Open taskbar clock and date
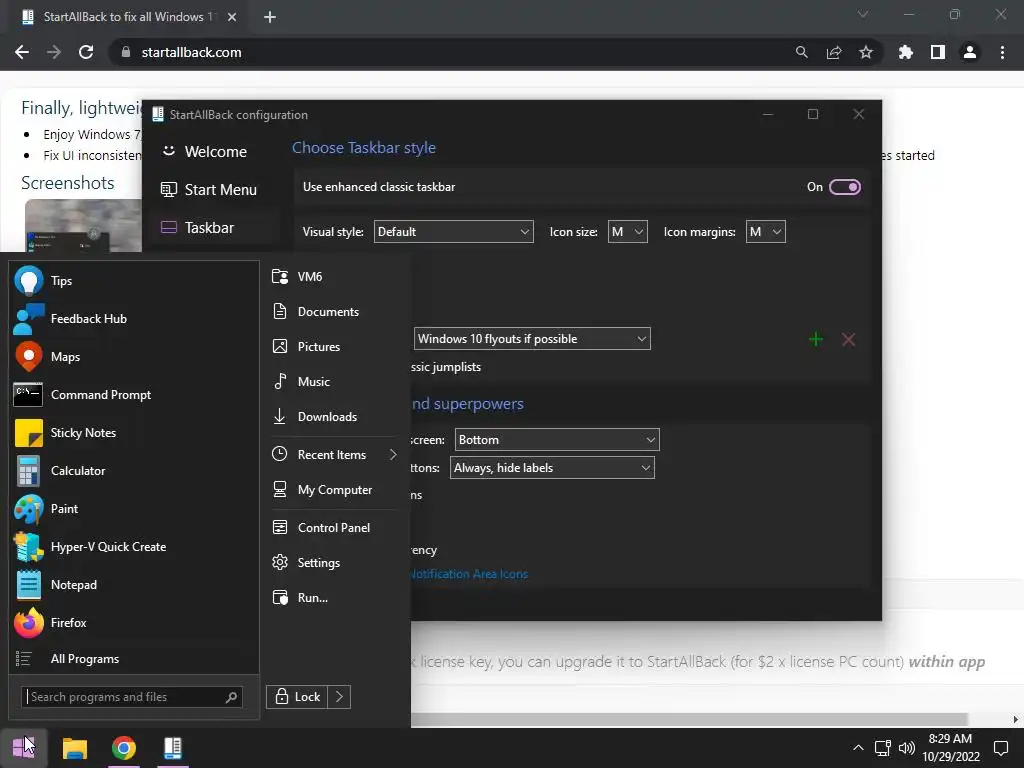 tap(951, 748)
